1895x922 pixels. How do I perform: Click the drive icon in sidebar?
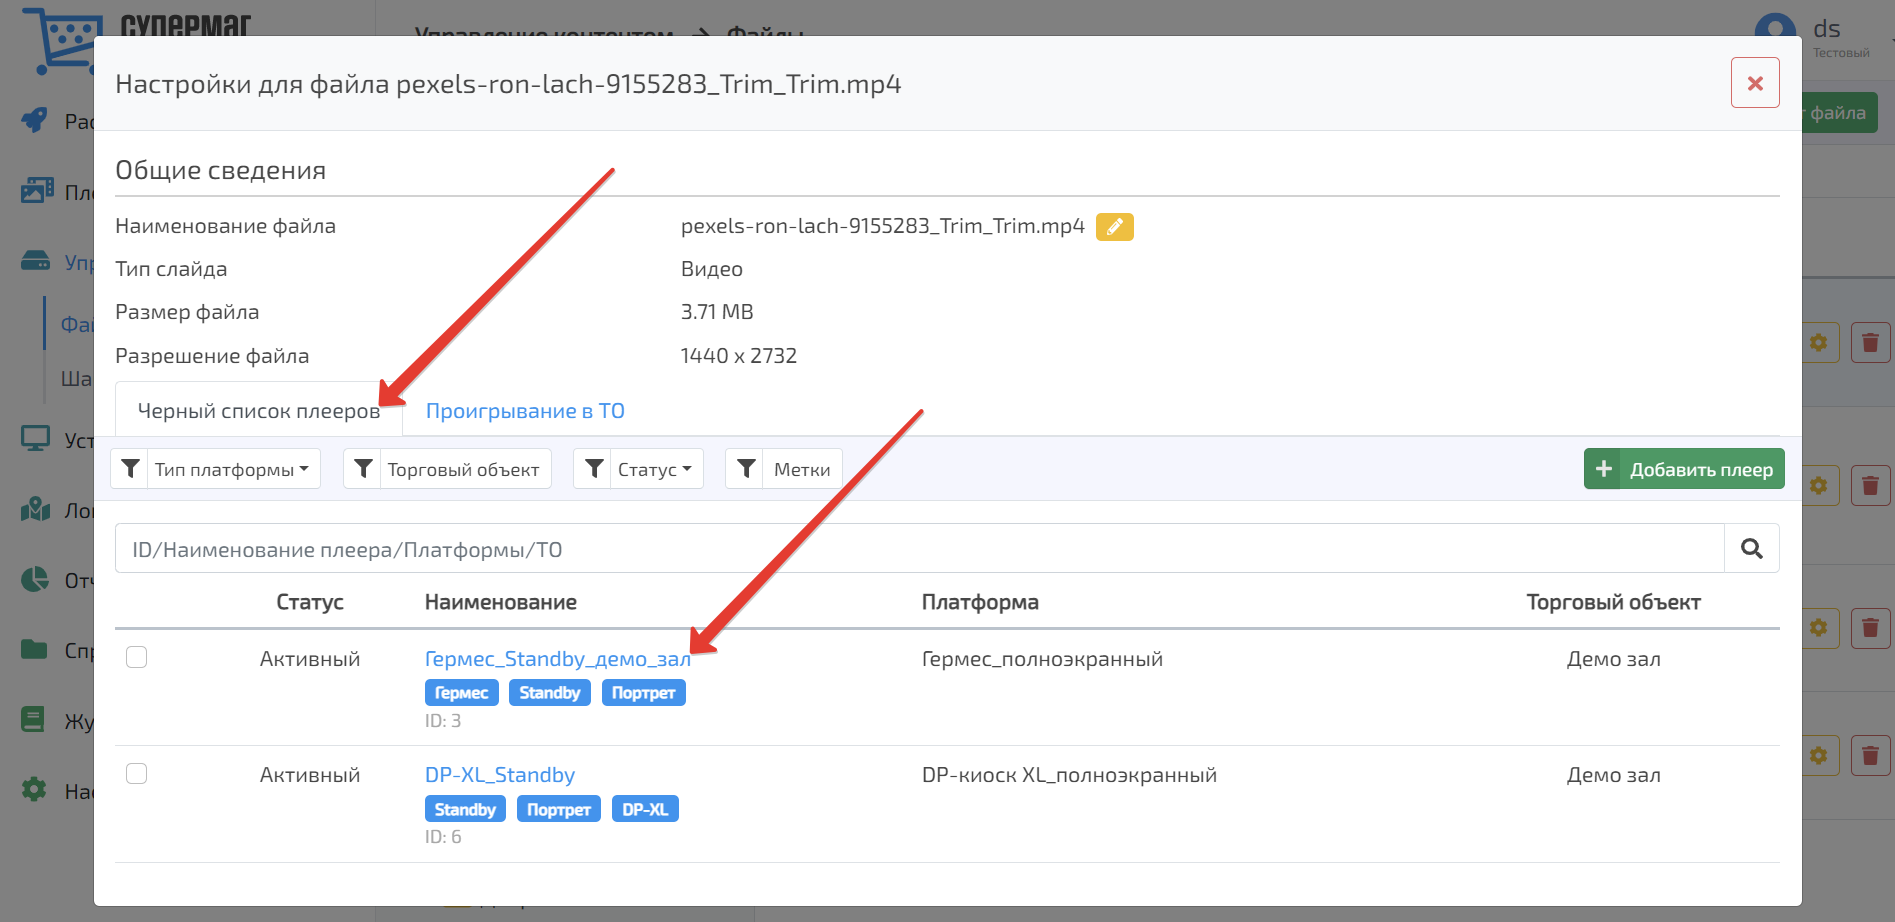[35, 261]
